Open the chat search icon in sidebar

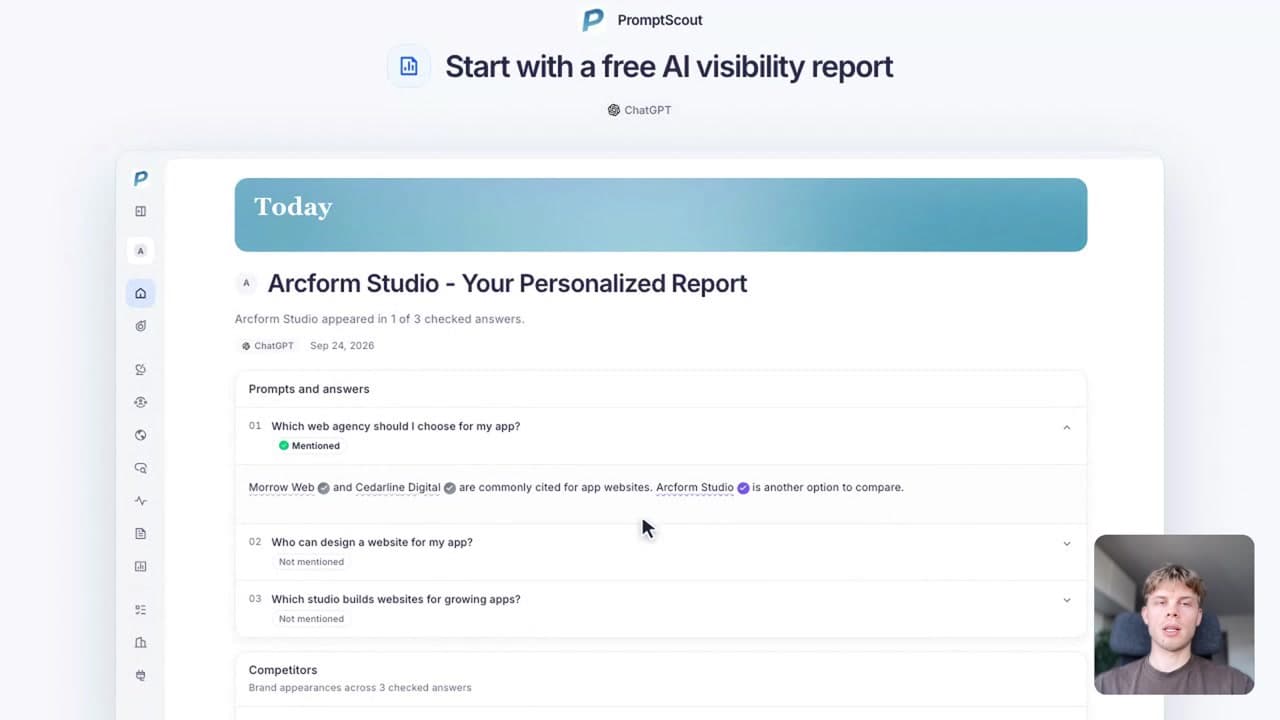click(141, 468)
